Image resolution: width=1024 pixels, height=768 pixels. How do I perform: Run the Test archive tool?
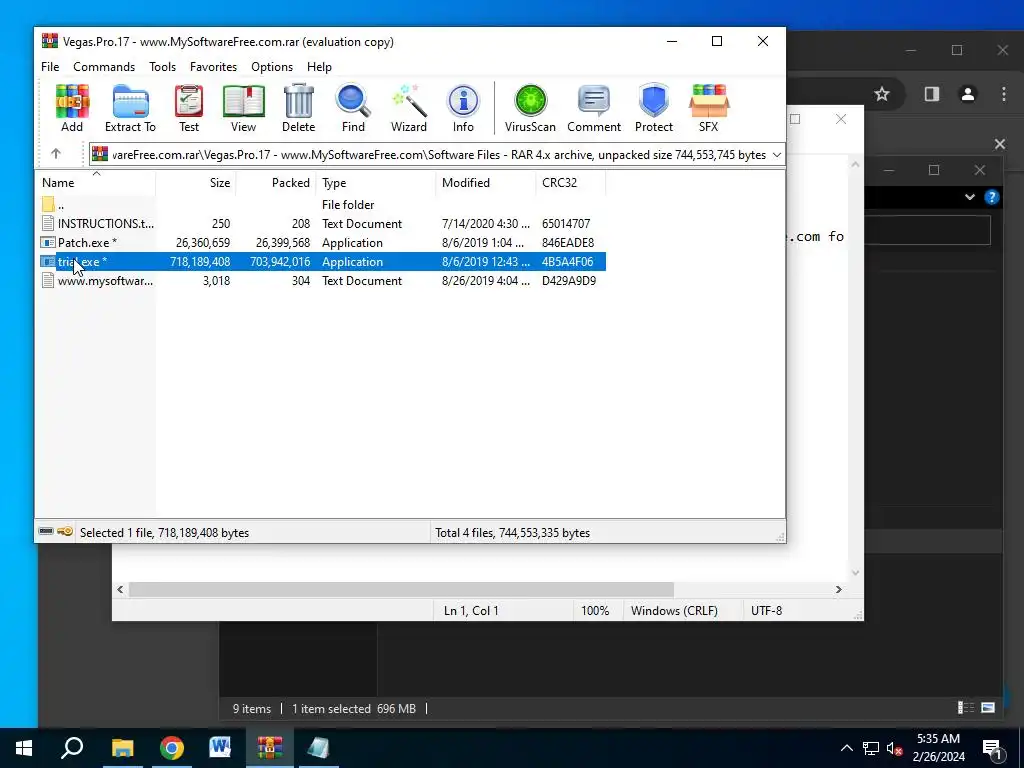point(189,108)
